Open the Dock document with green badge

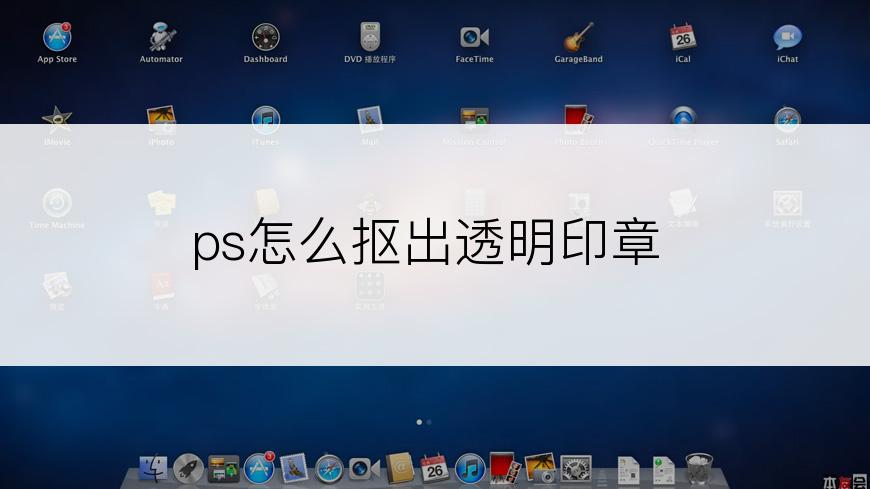664,470
